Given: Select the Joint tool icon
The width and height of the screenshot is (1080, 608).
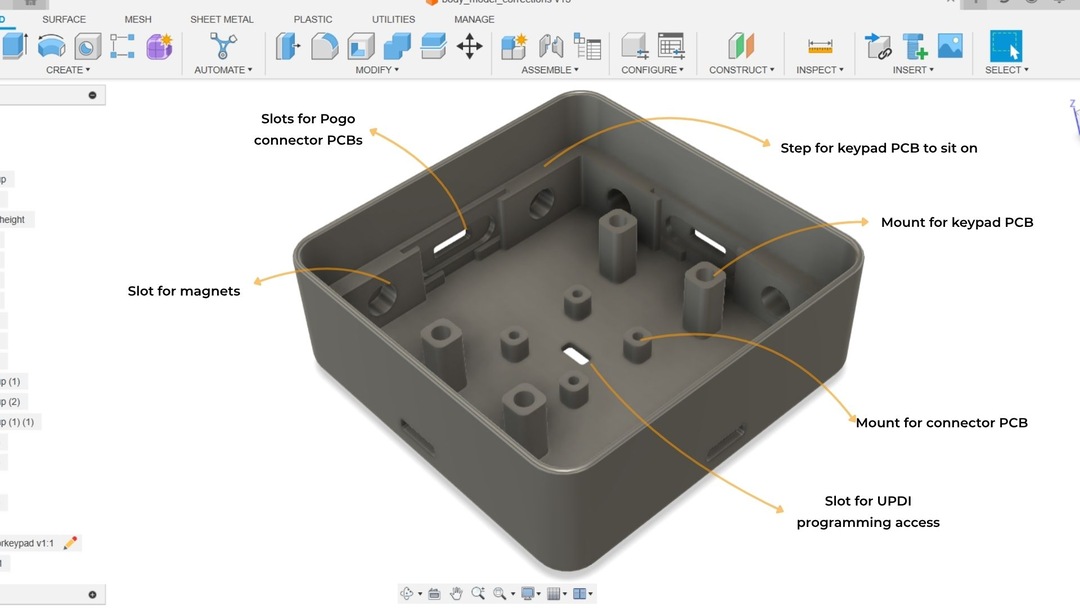Looking at the screenshot, I should 550,47.
